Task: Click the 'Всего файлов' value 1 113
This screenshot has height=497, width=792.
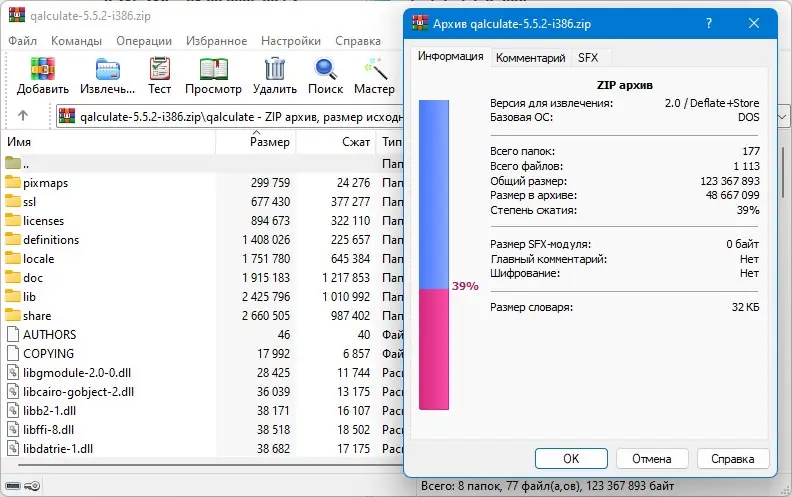Action: [x=747, y=166]
